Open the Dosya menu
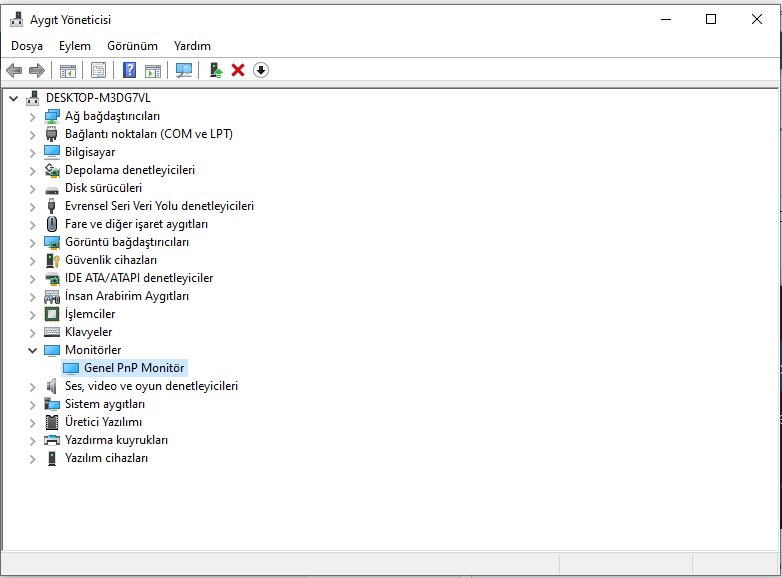The image size is (782, 578). (27, 46)
